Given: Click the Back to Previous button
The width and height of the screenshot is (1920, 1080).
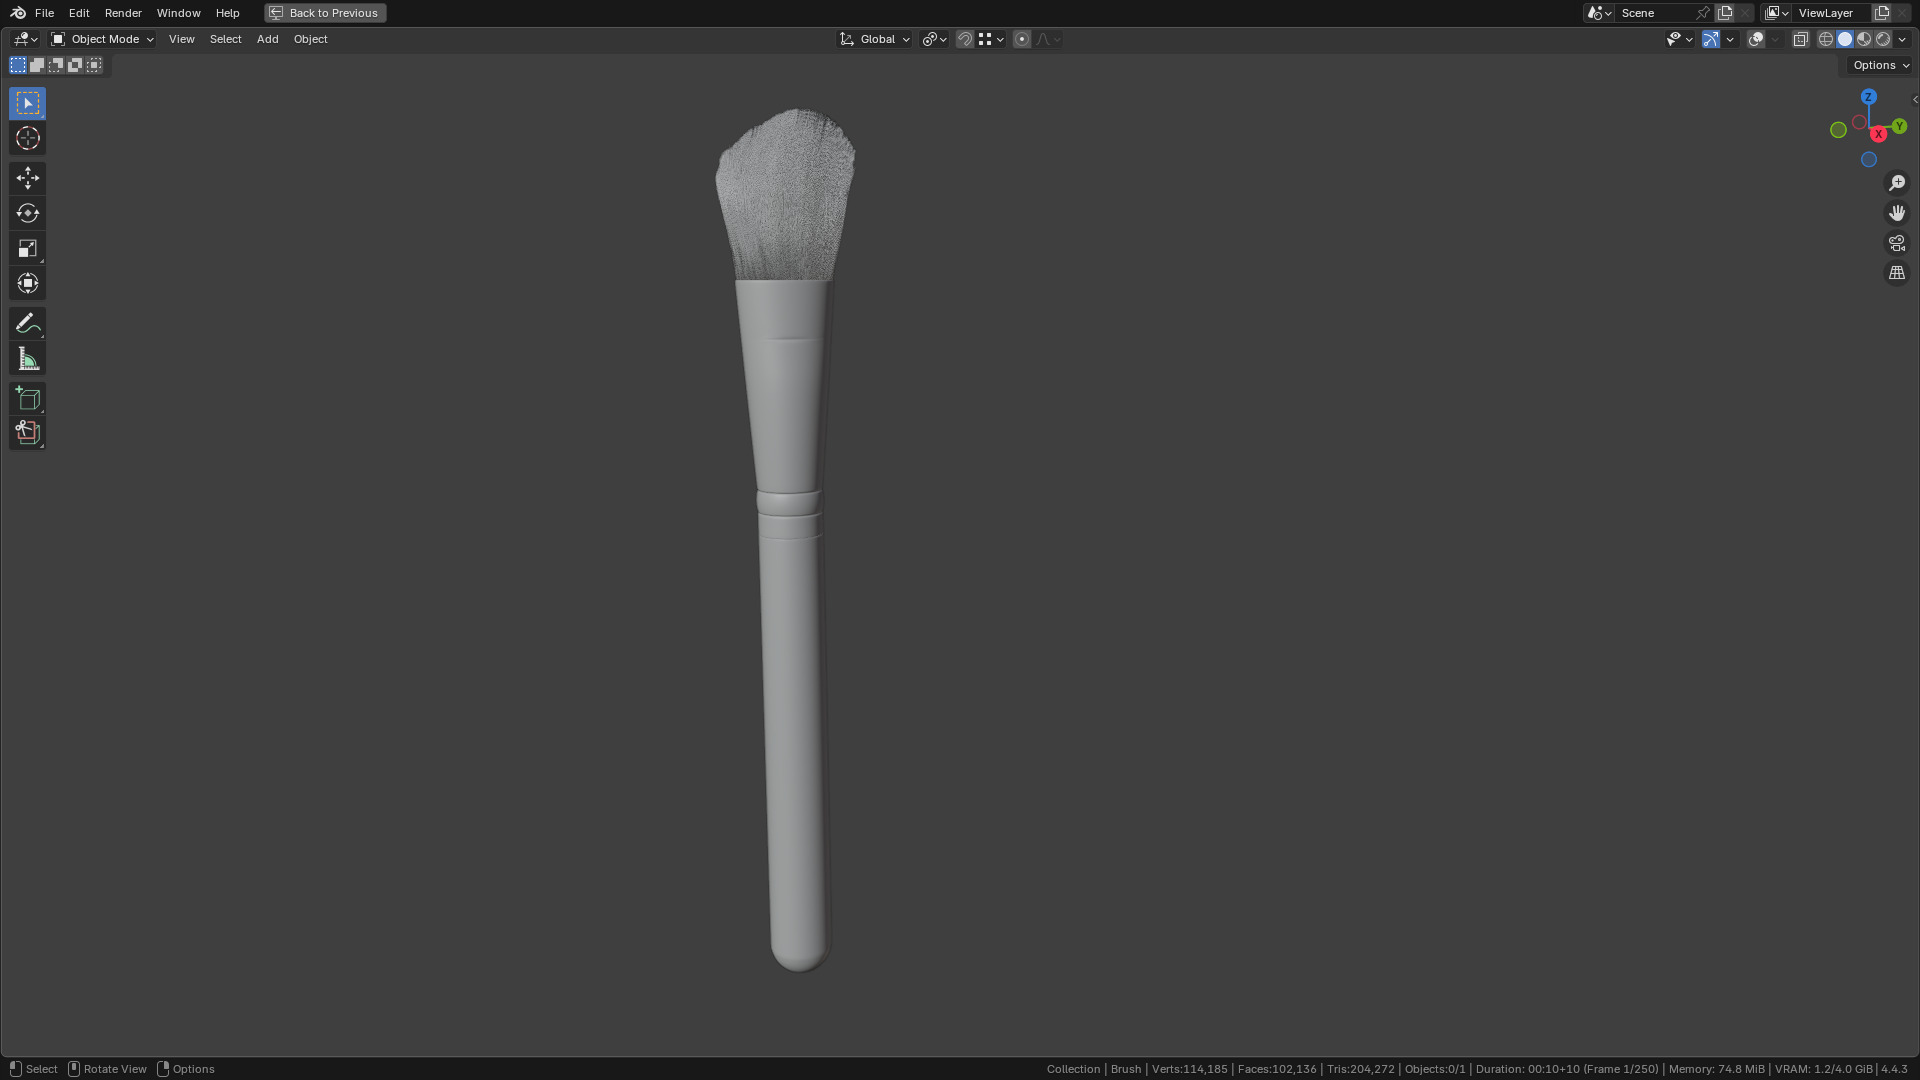Looking at the screenshot, I should pyautogui.click(x=325, y=13).
